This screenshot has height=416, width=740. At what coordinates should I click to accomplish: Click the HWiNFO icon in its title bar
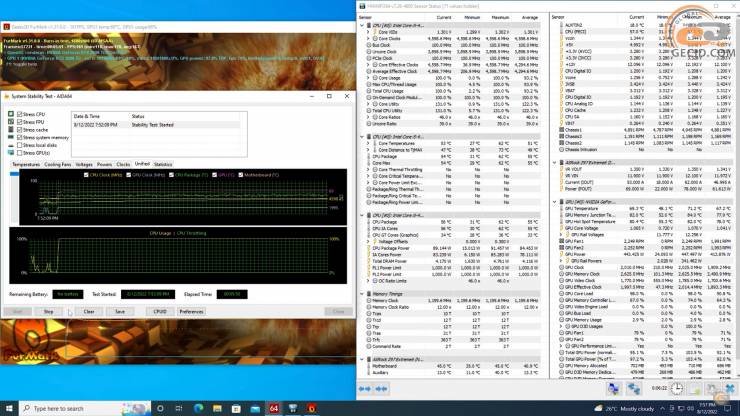(x=362, y=6)
